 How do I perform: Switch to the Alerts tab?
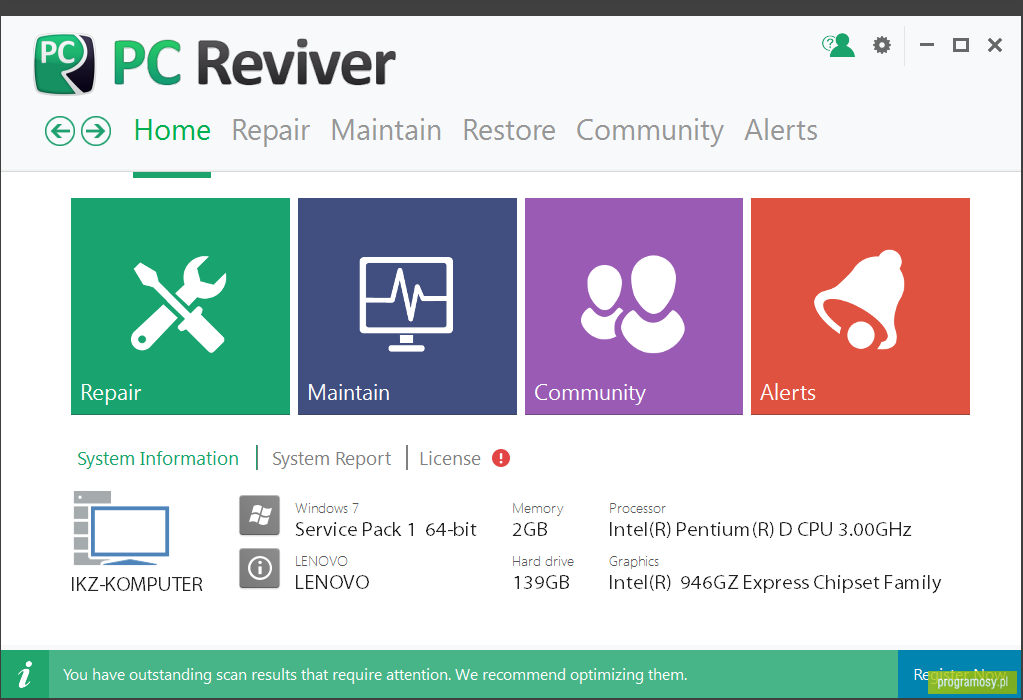(781, 130)
